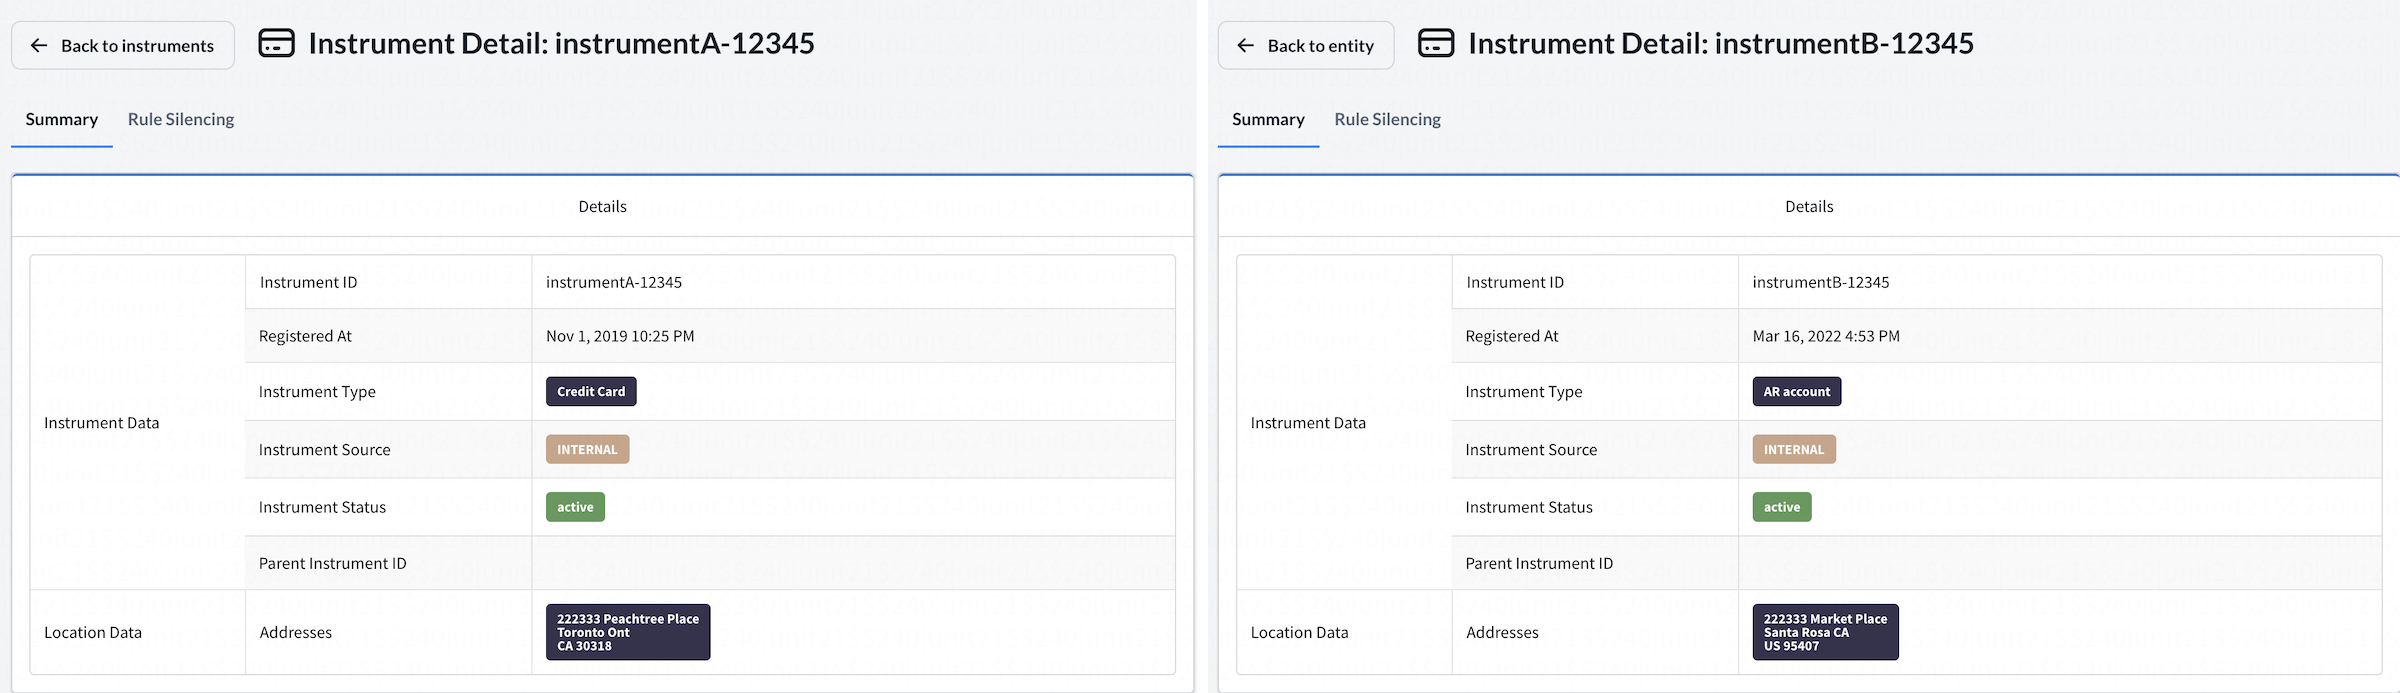Viewport: 2400px width, 693px height.
Task: Select the Summary tab for instrumentA
Action: (x=62, y=120)
